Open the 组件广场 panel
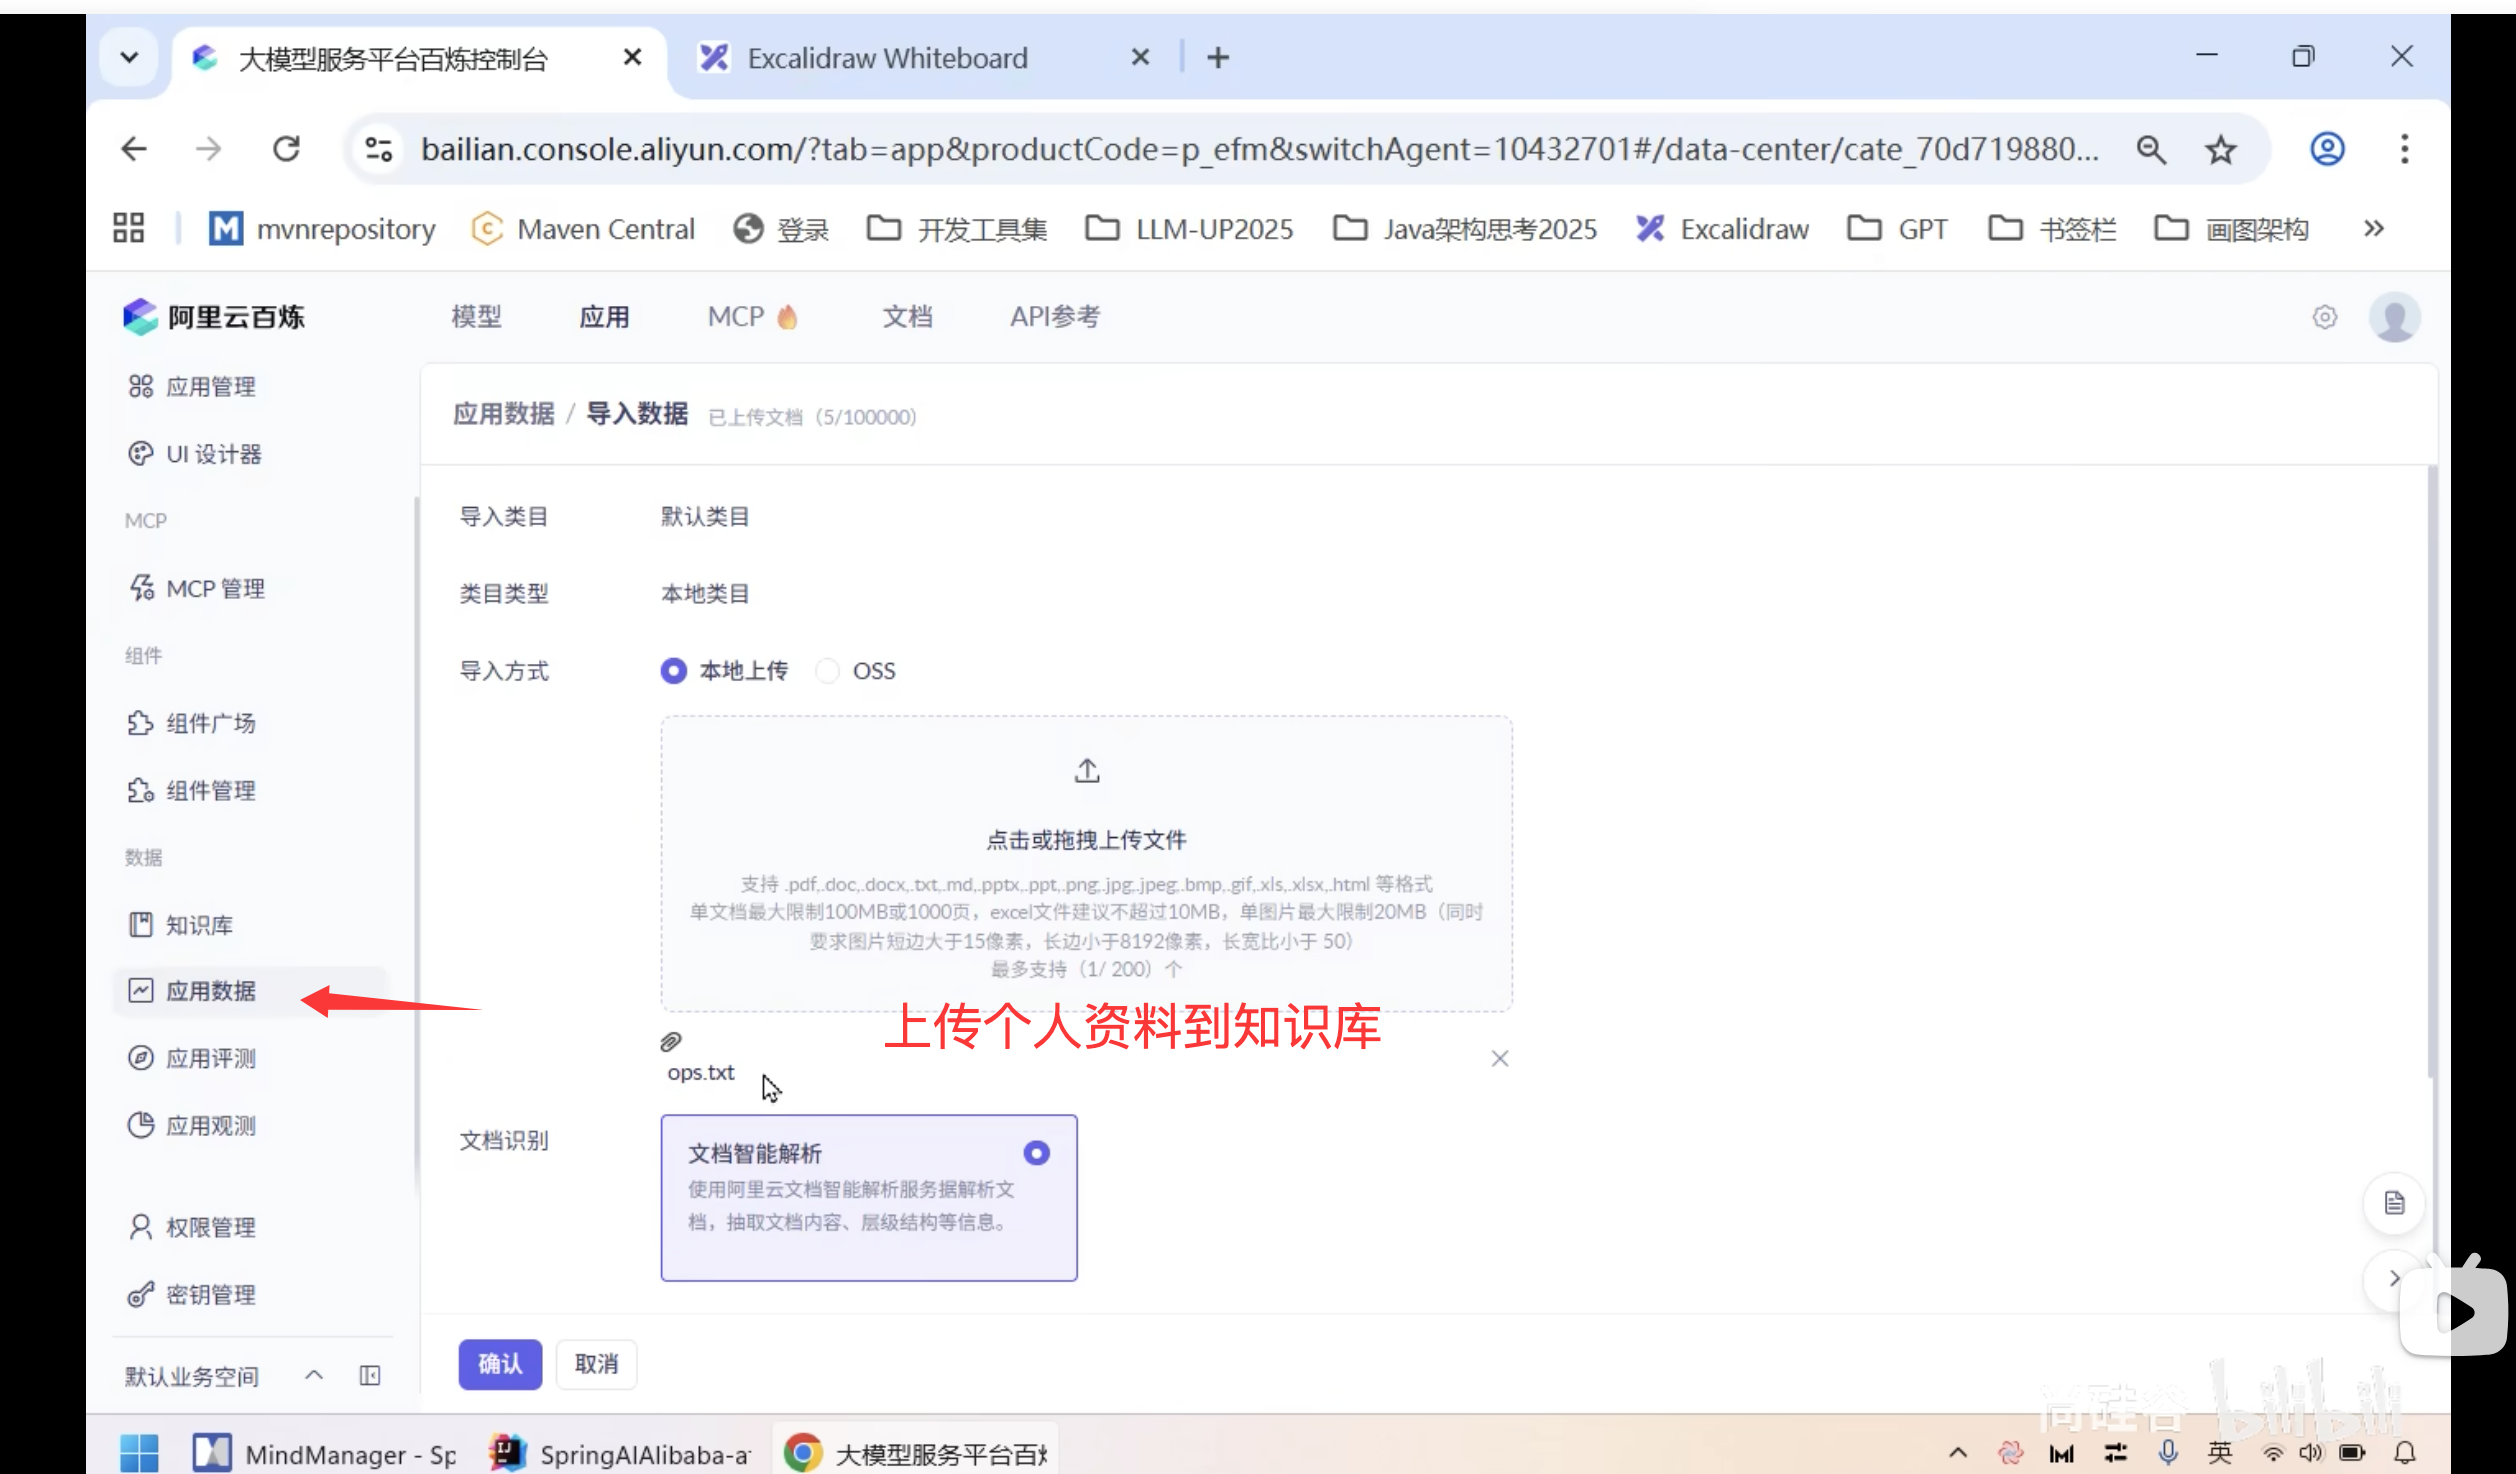 pyautogui.click(x=210, y=722)
